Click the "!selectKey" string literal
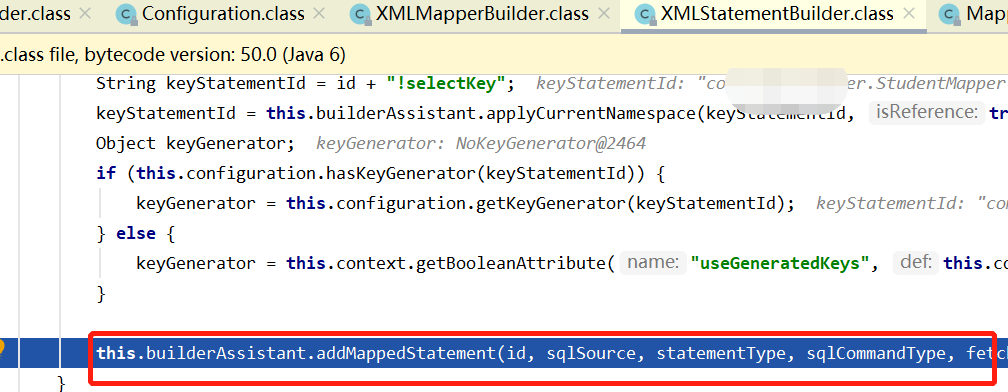1008x392 pixels. tap(446, 84)
